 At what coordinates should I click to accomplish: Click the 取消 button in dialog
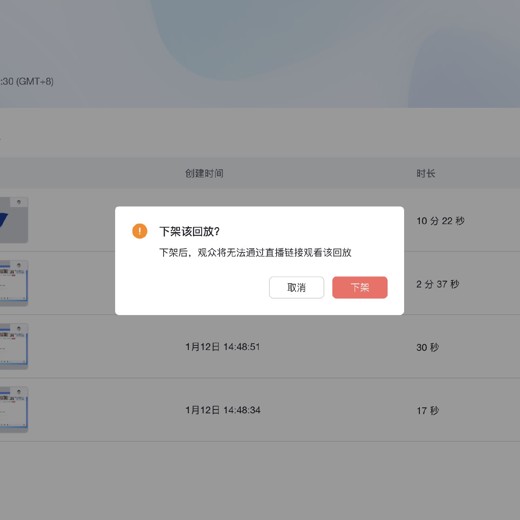[296, 287]
